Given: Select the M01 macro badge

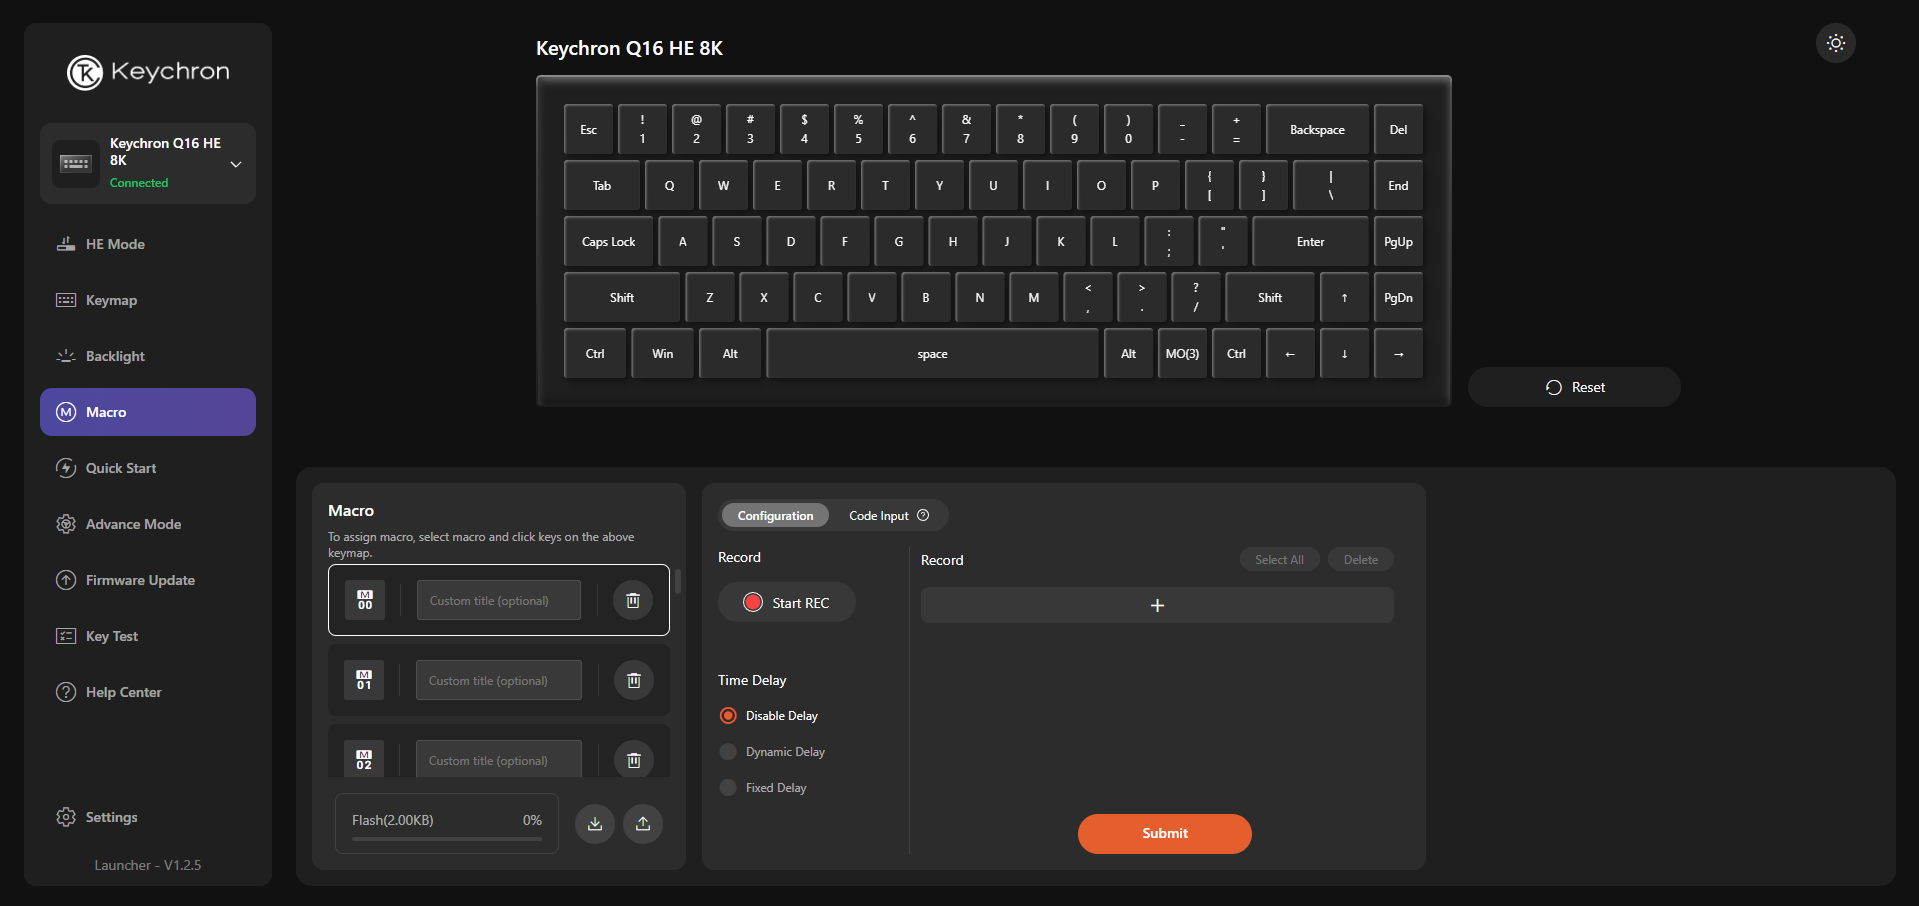Looking at the screenshot, I should click(x=364, y=680).
